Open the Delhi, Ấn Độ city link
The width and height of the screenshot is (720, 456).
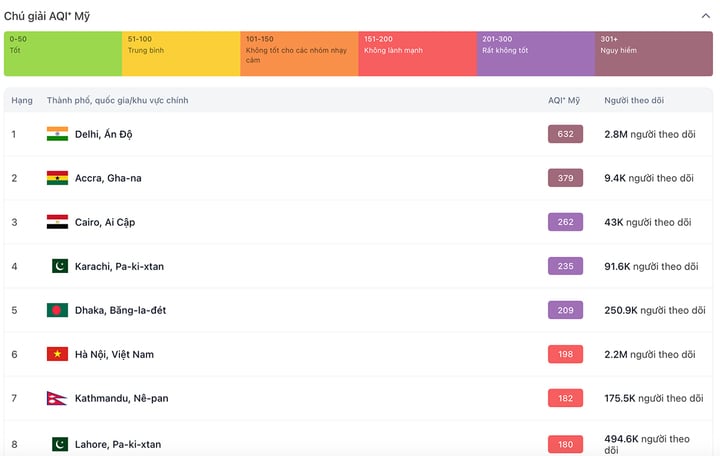[103, 134]
